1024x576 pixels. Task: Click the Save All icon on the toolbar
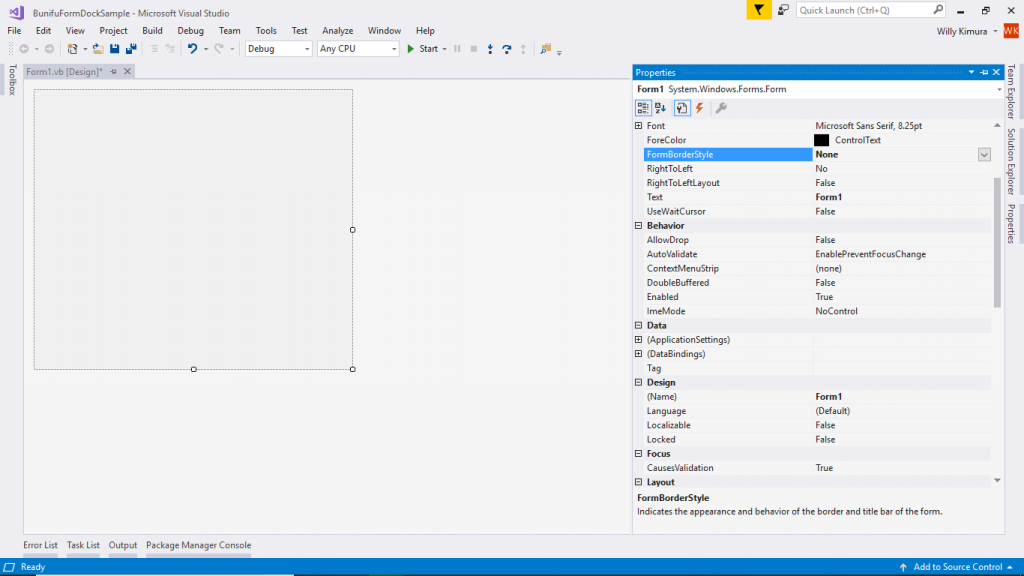point(132,48)
